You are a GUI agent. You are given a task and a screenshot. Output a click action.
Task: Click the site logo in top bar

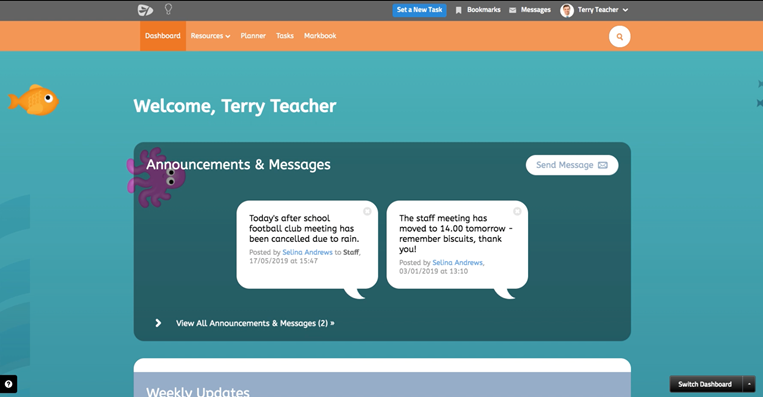(145, 10)
